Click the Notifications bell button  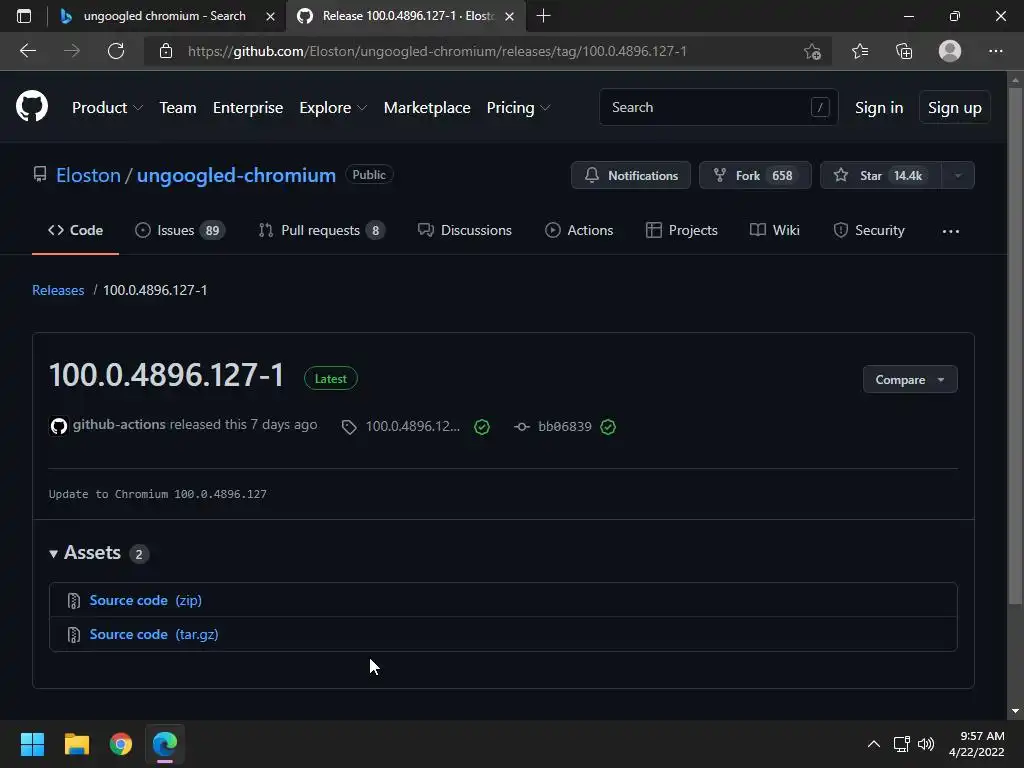pyautogui.click(x=631, y=175)
